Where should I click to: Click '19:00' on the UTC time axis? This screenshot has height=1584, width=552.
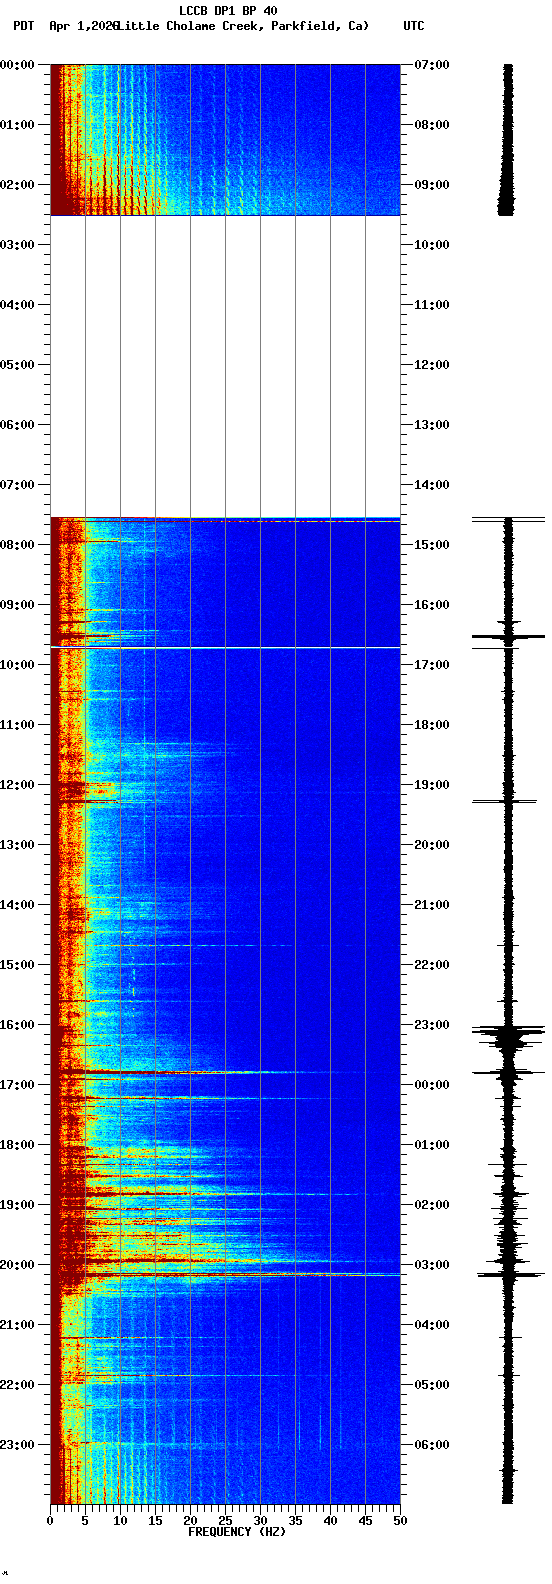point(432,785)
